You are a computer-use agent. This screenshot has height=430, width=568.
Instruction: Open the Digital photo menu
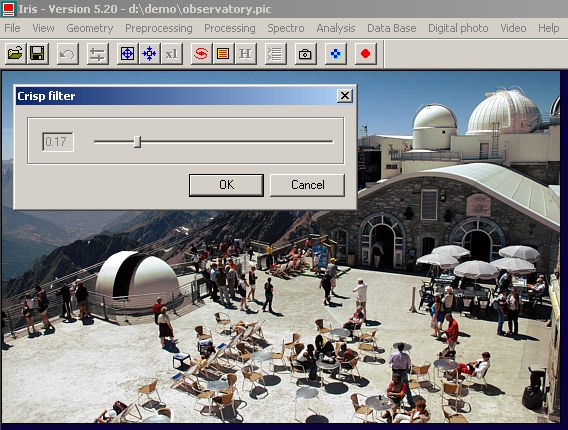pos(458,28)
